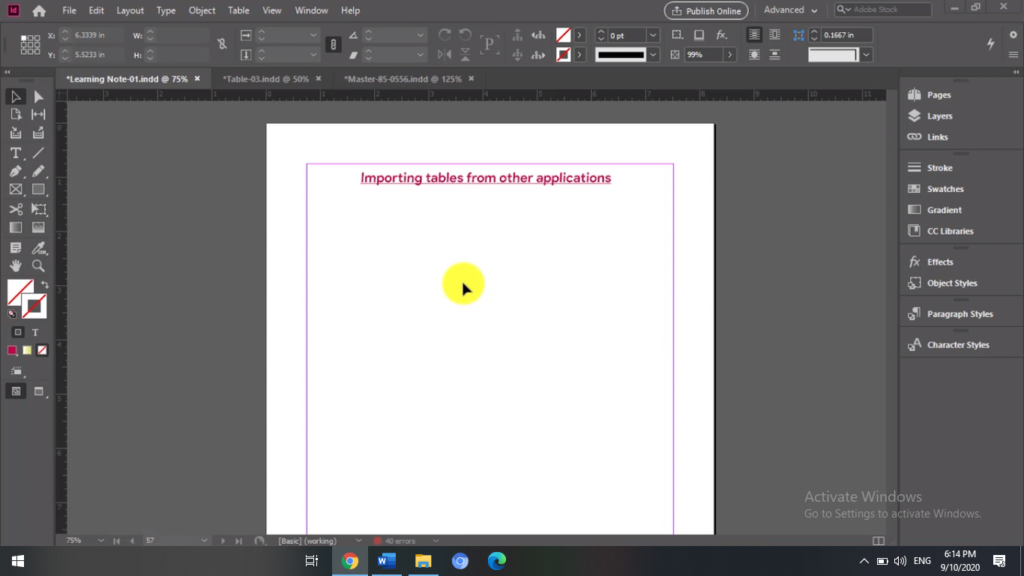Activate the Eyedropper tool

point(39,248)
